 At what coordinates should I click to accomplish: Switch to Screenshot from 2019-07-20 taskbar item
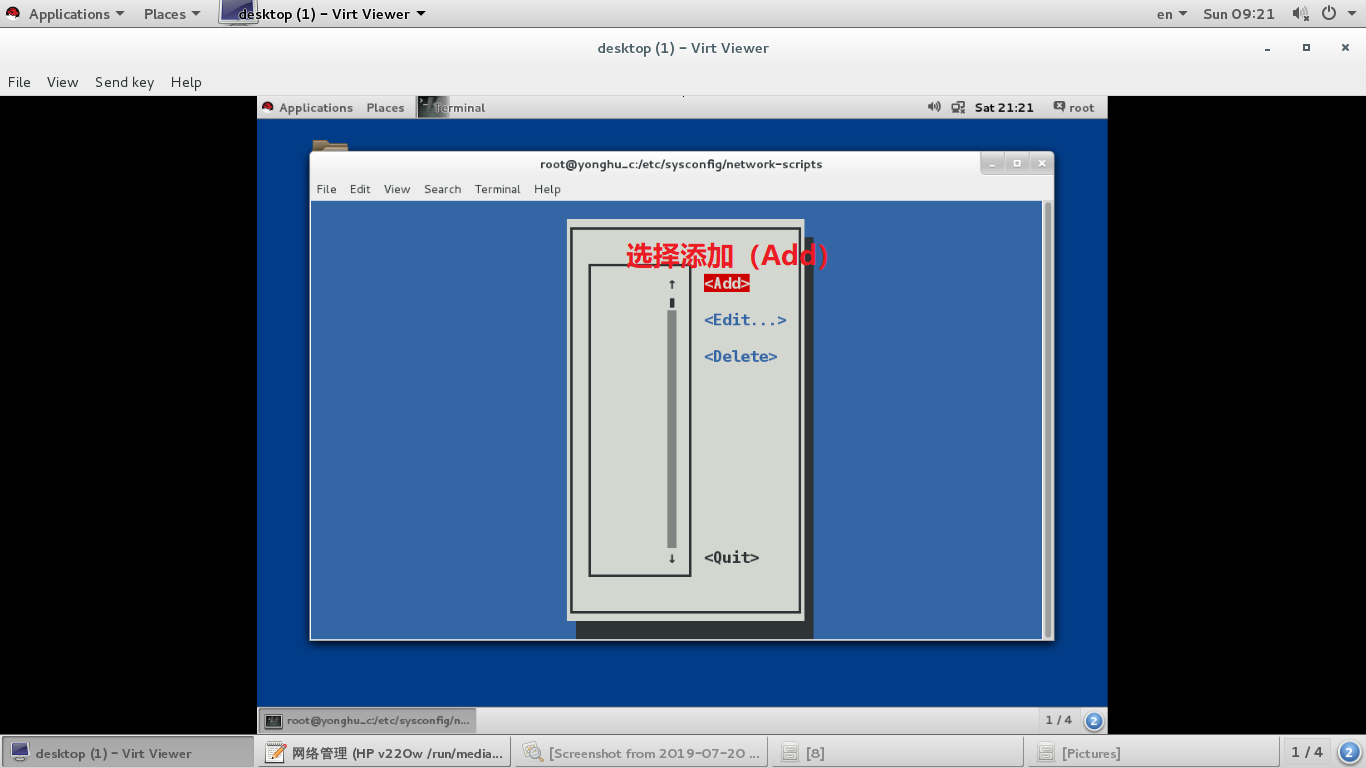tap(641, 753)
